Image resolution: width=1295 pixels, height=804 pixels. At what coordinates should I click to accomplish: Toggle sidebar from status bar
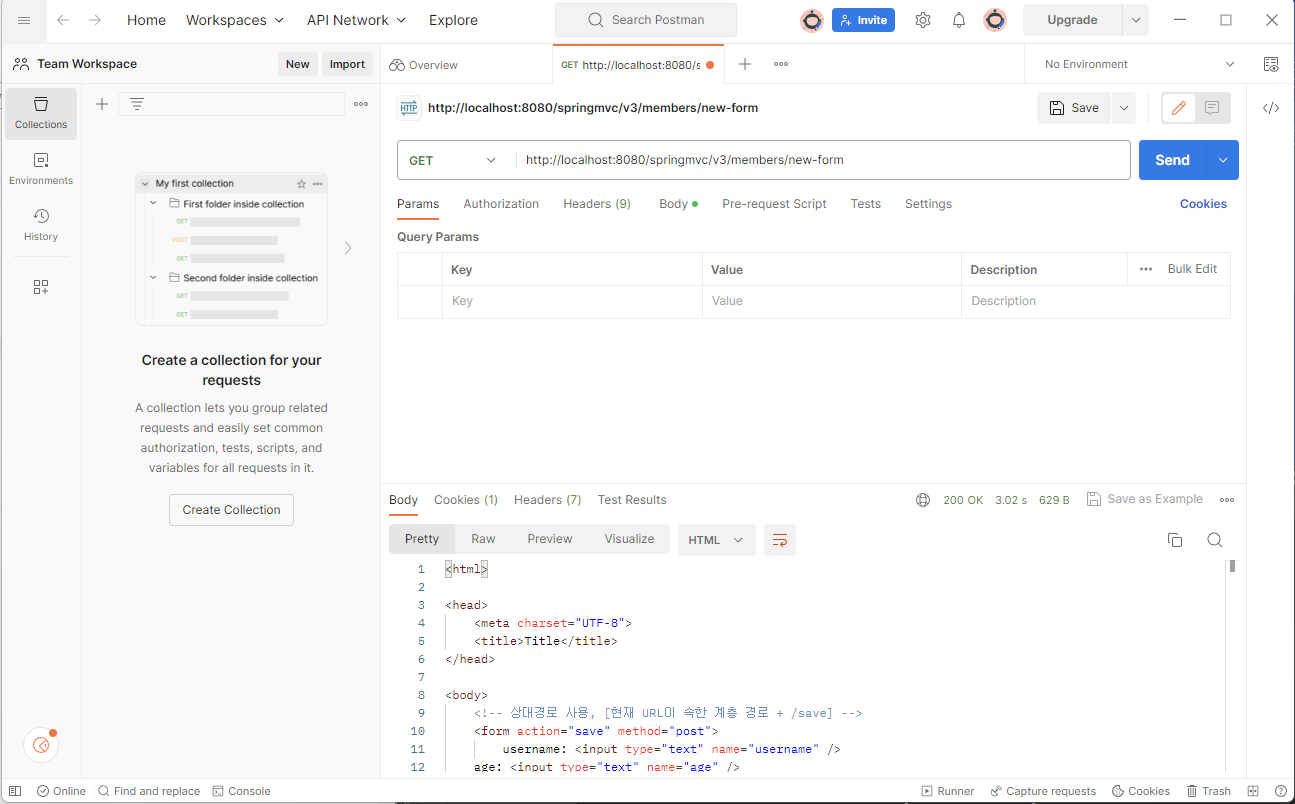point(15,791)
